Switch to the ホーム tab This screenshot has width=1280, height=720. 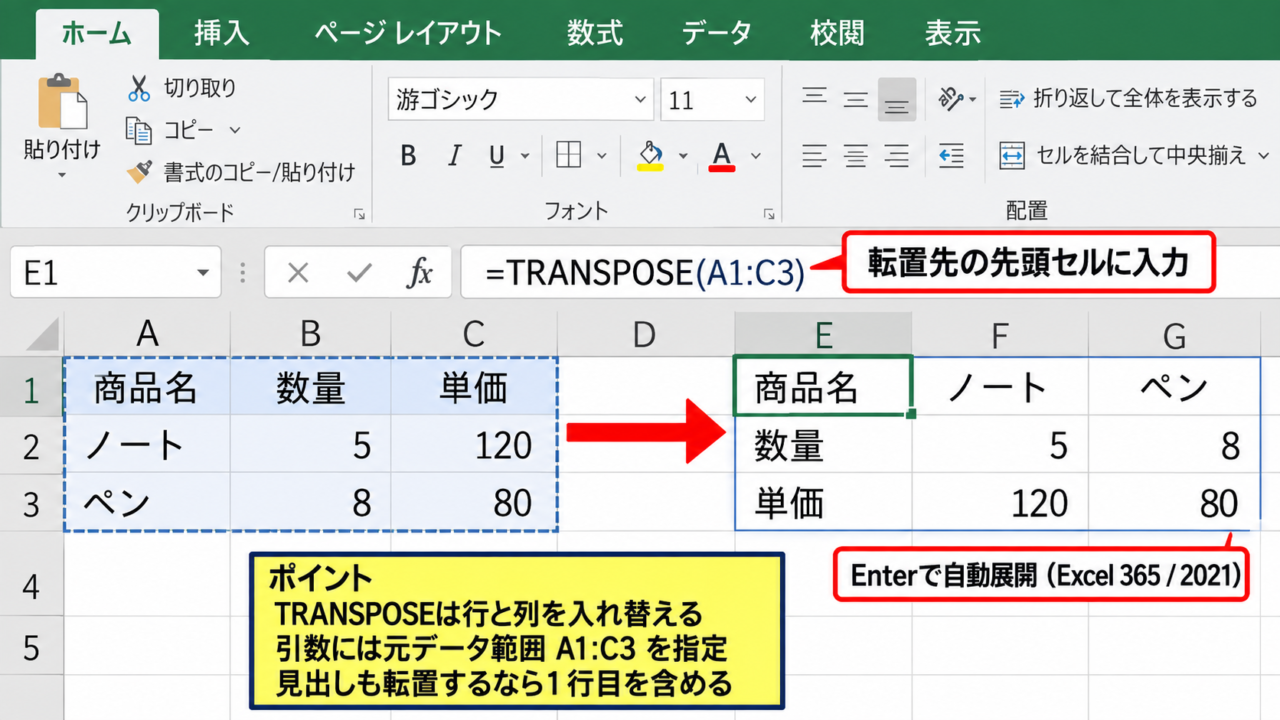[97, 33]
